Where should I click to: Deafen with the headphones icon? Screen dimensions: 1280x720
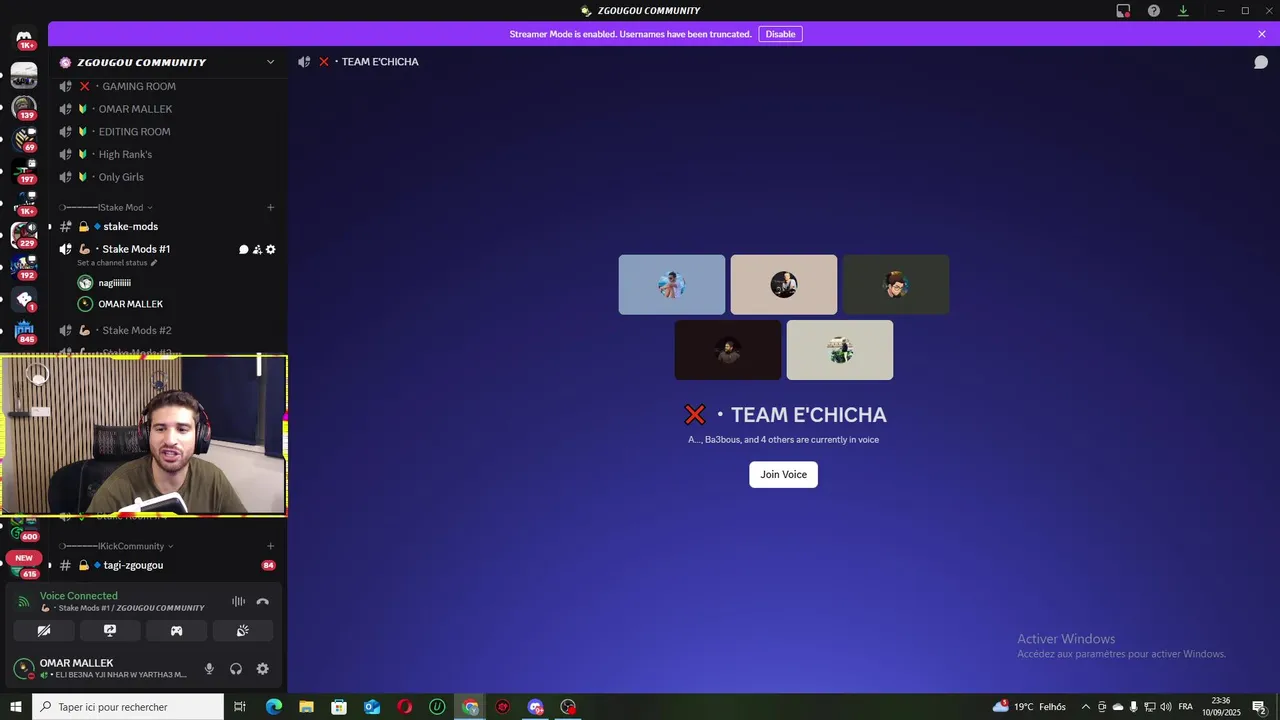[236, 669]
